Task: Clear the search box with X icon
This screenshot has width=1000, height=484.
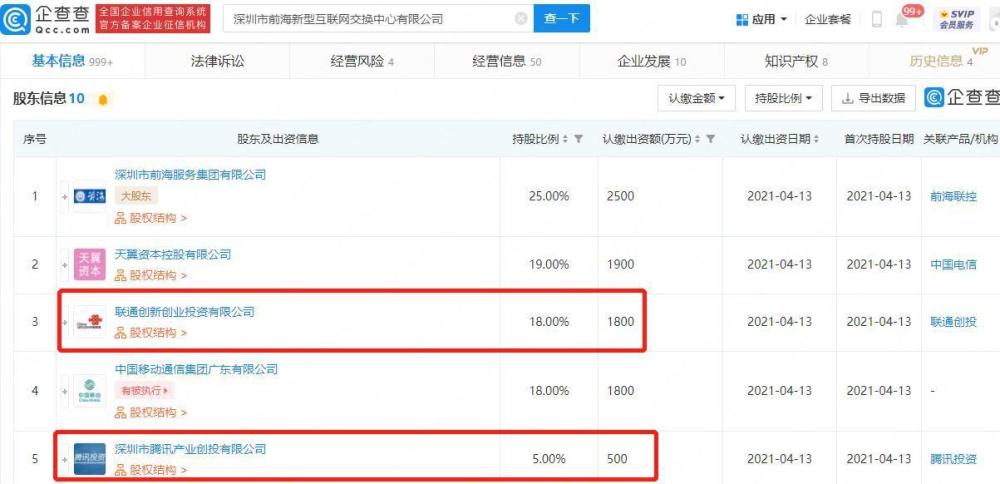Action: (x=521, y=19)
